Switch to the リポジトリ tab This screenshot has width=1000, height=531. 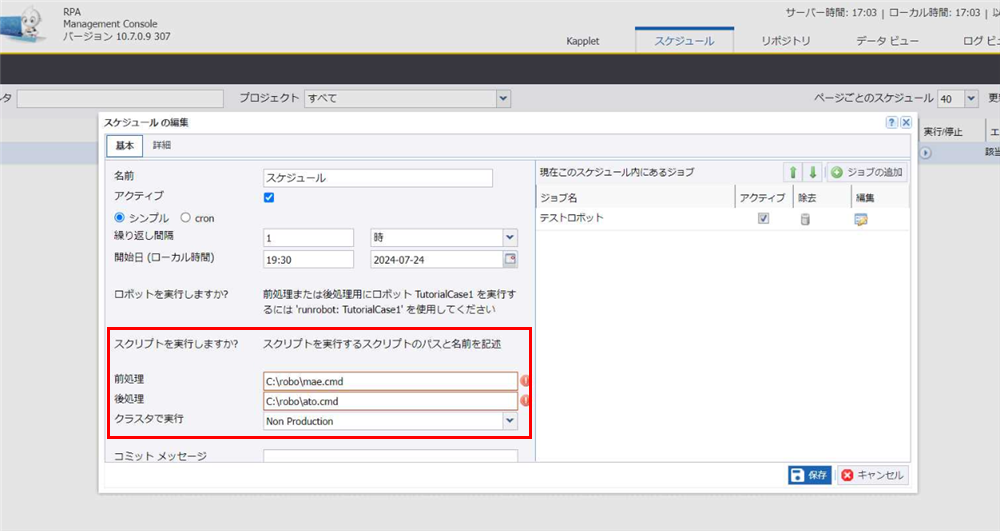click(786, 41)
